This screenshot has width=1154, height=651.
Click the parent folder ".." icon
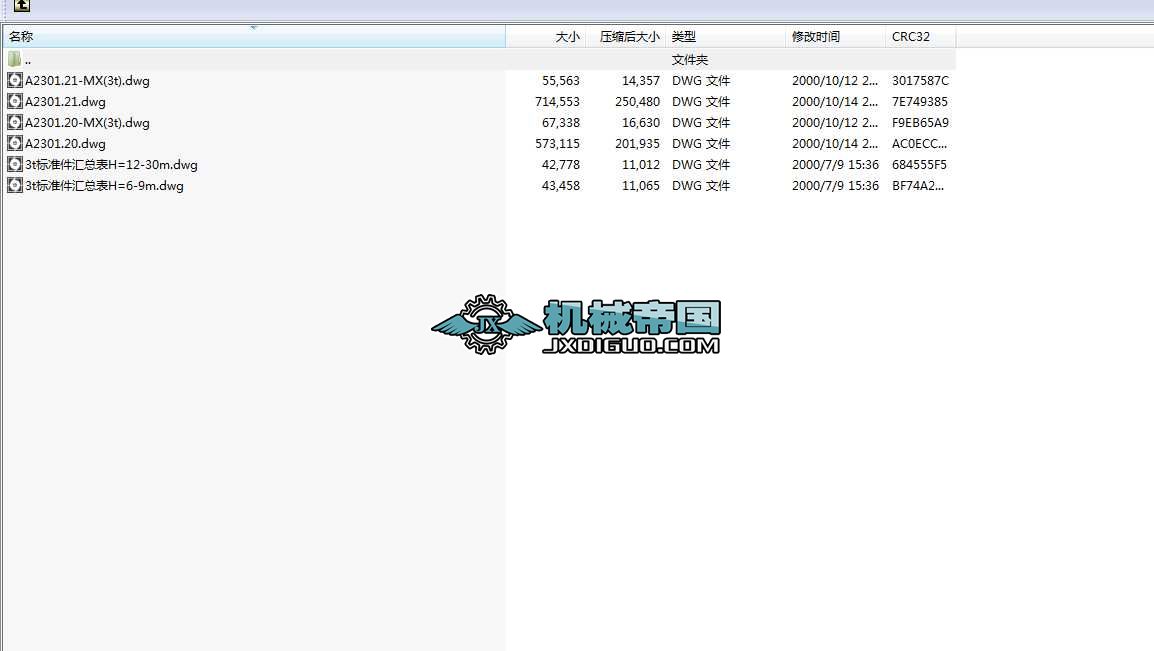click(x=13, y=58)
